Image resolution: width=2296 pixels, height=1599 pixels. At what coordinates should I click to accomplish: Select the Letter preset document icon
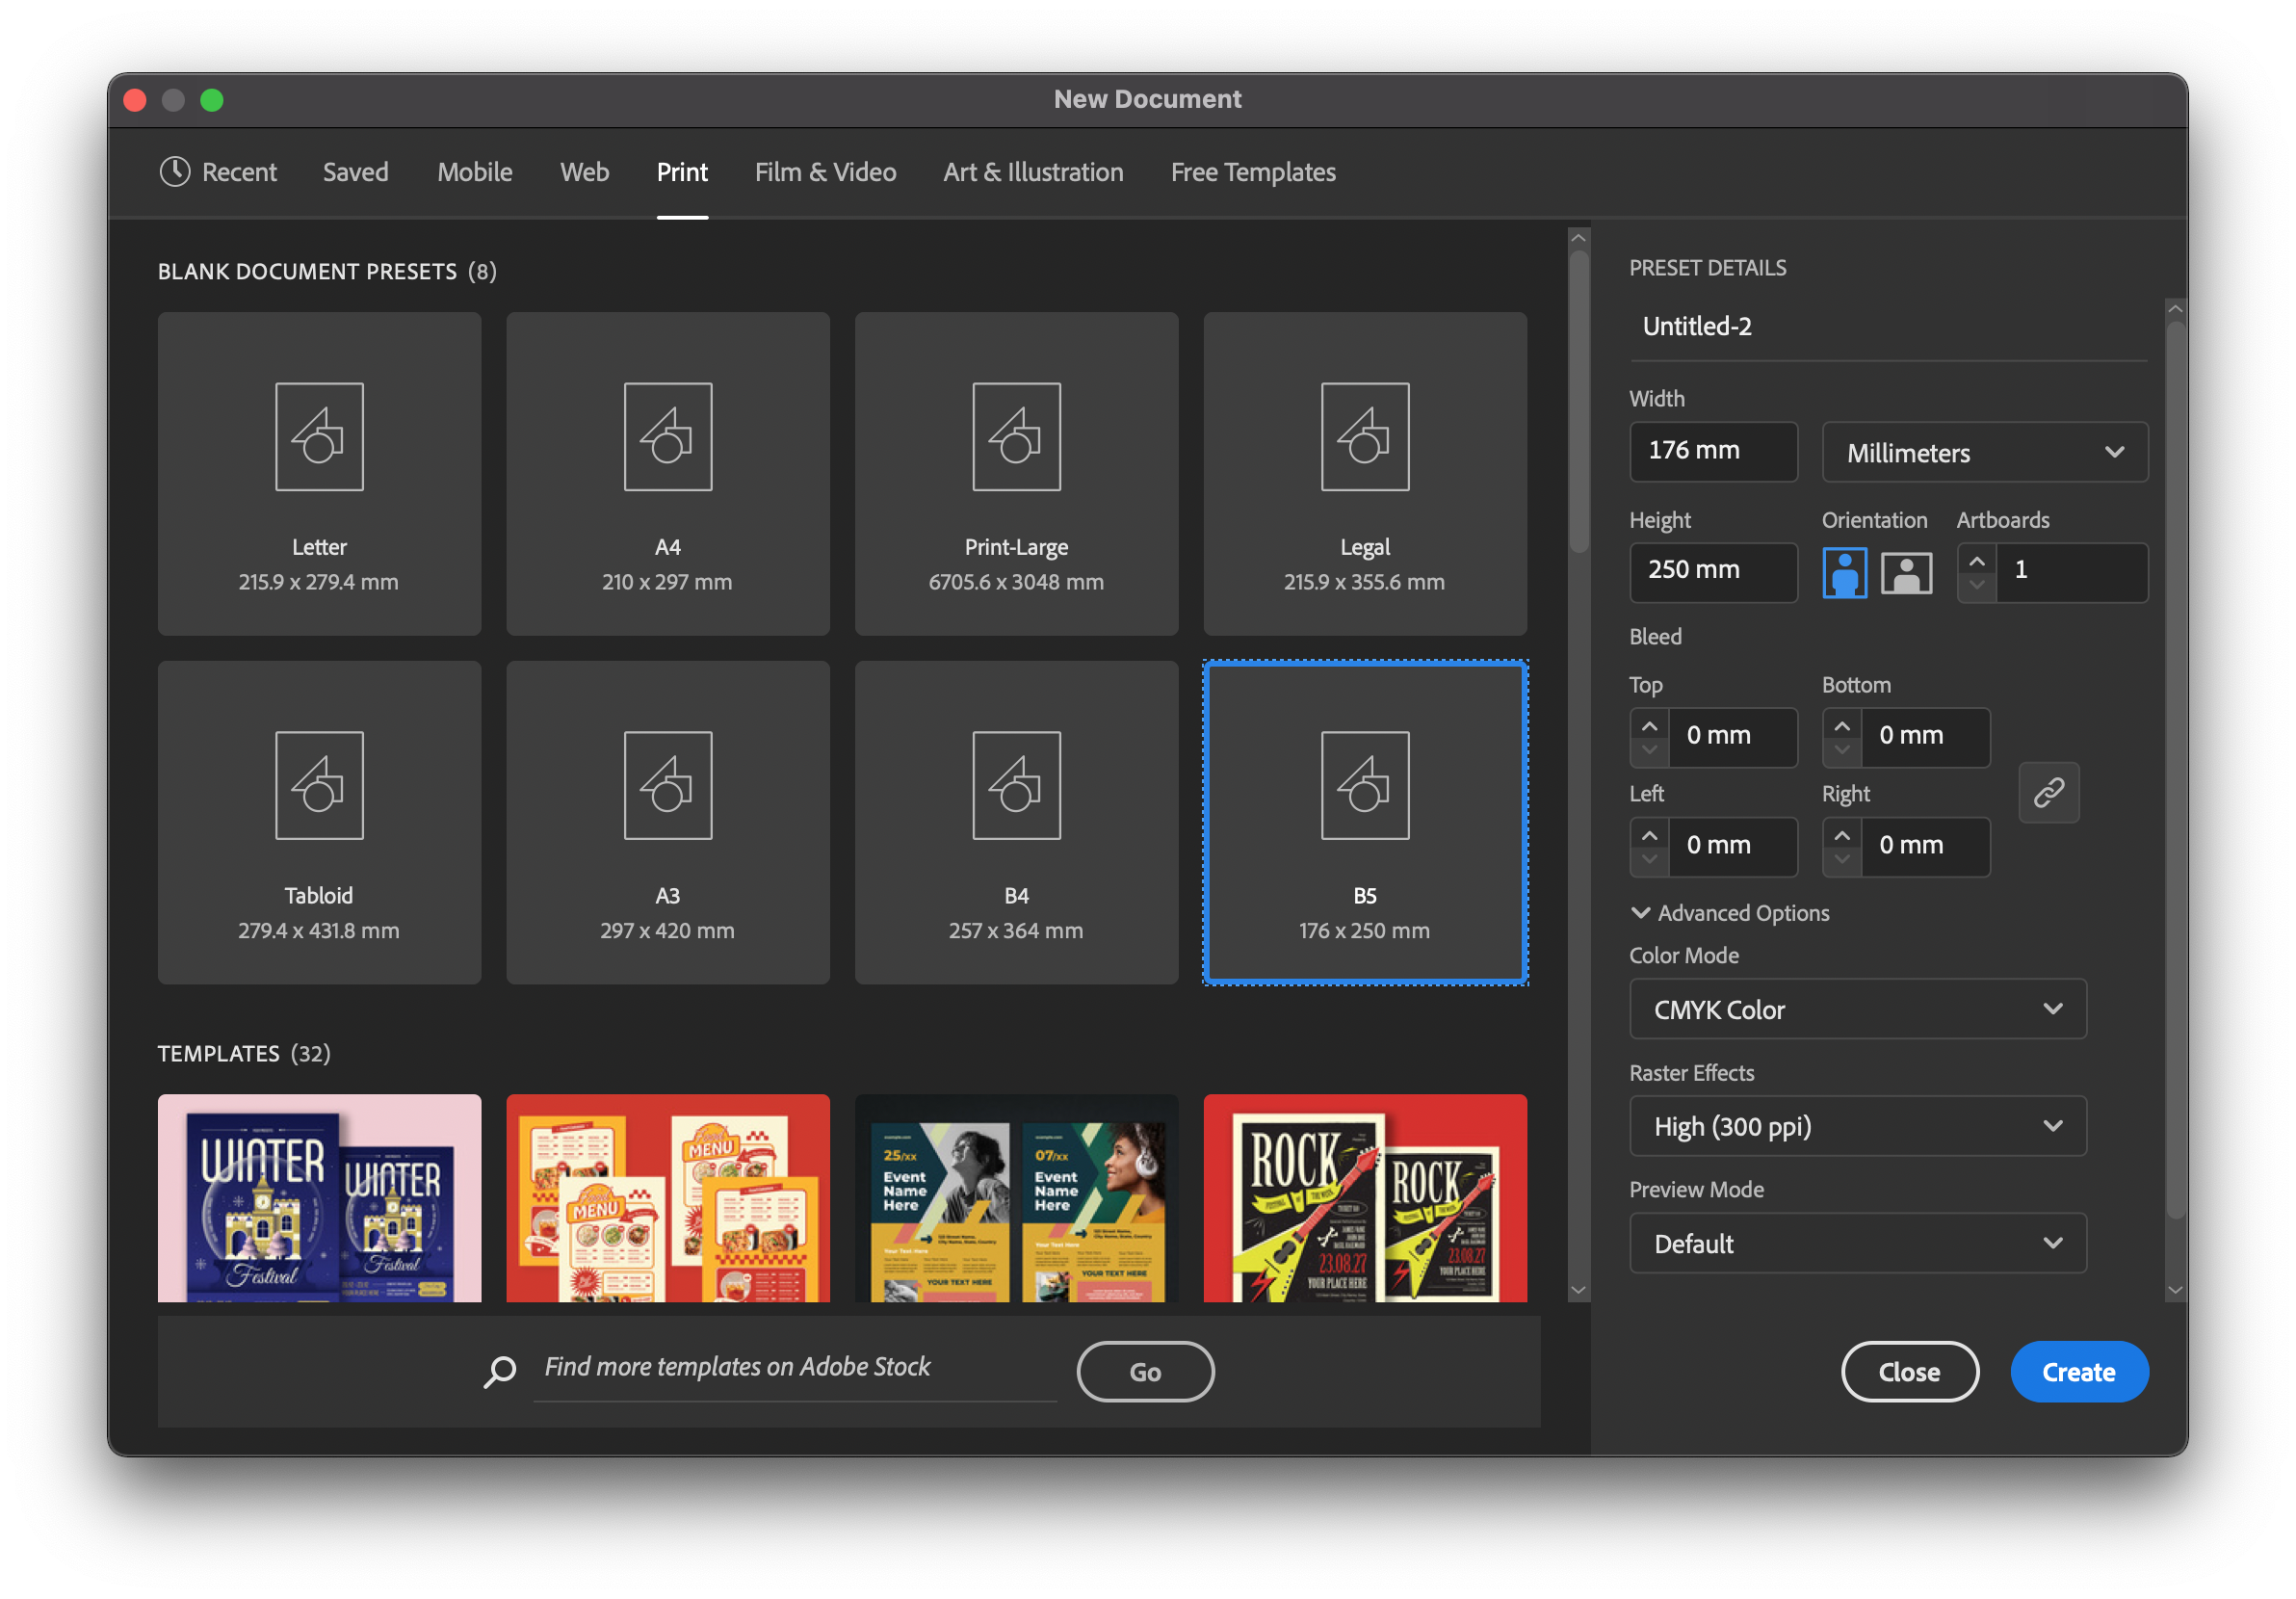tap(319, 437)
